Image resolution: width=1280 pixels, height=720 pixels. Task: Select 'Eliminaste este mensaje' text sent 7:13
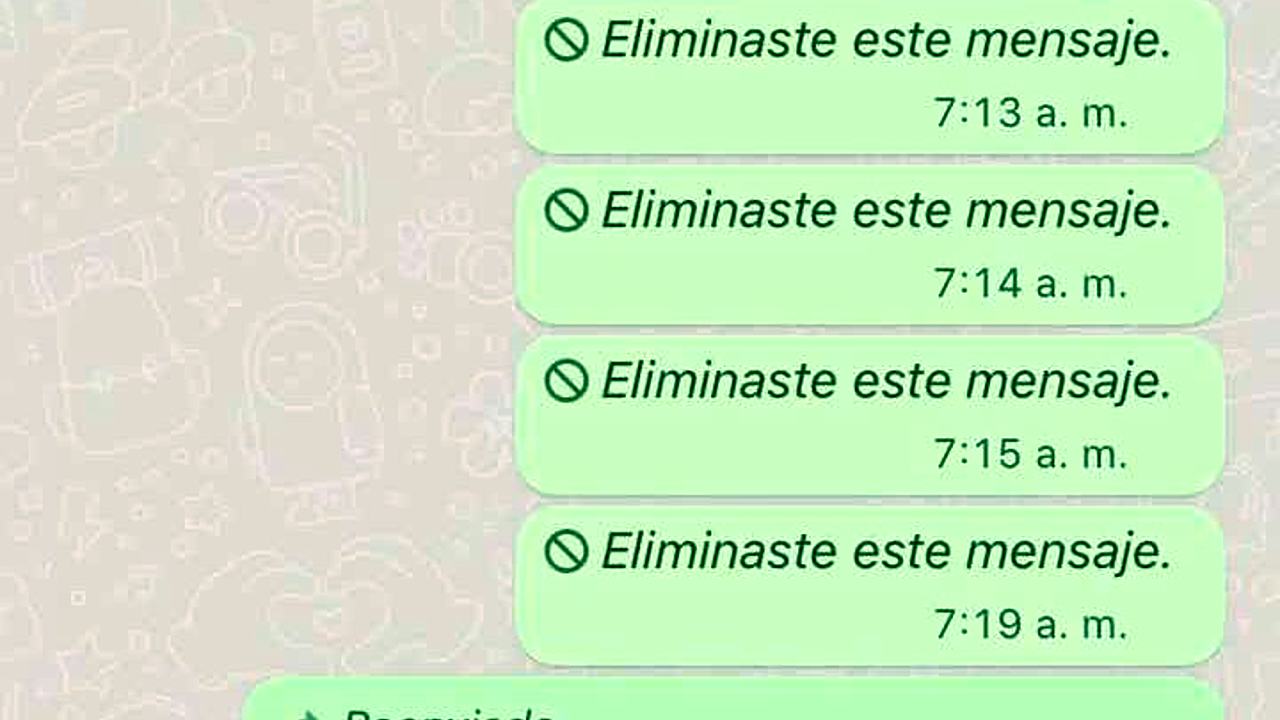point(886,42)
